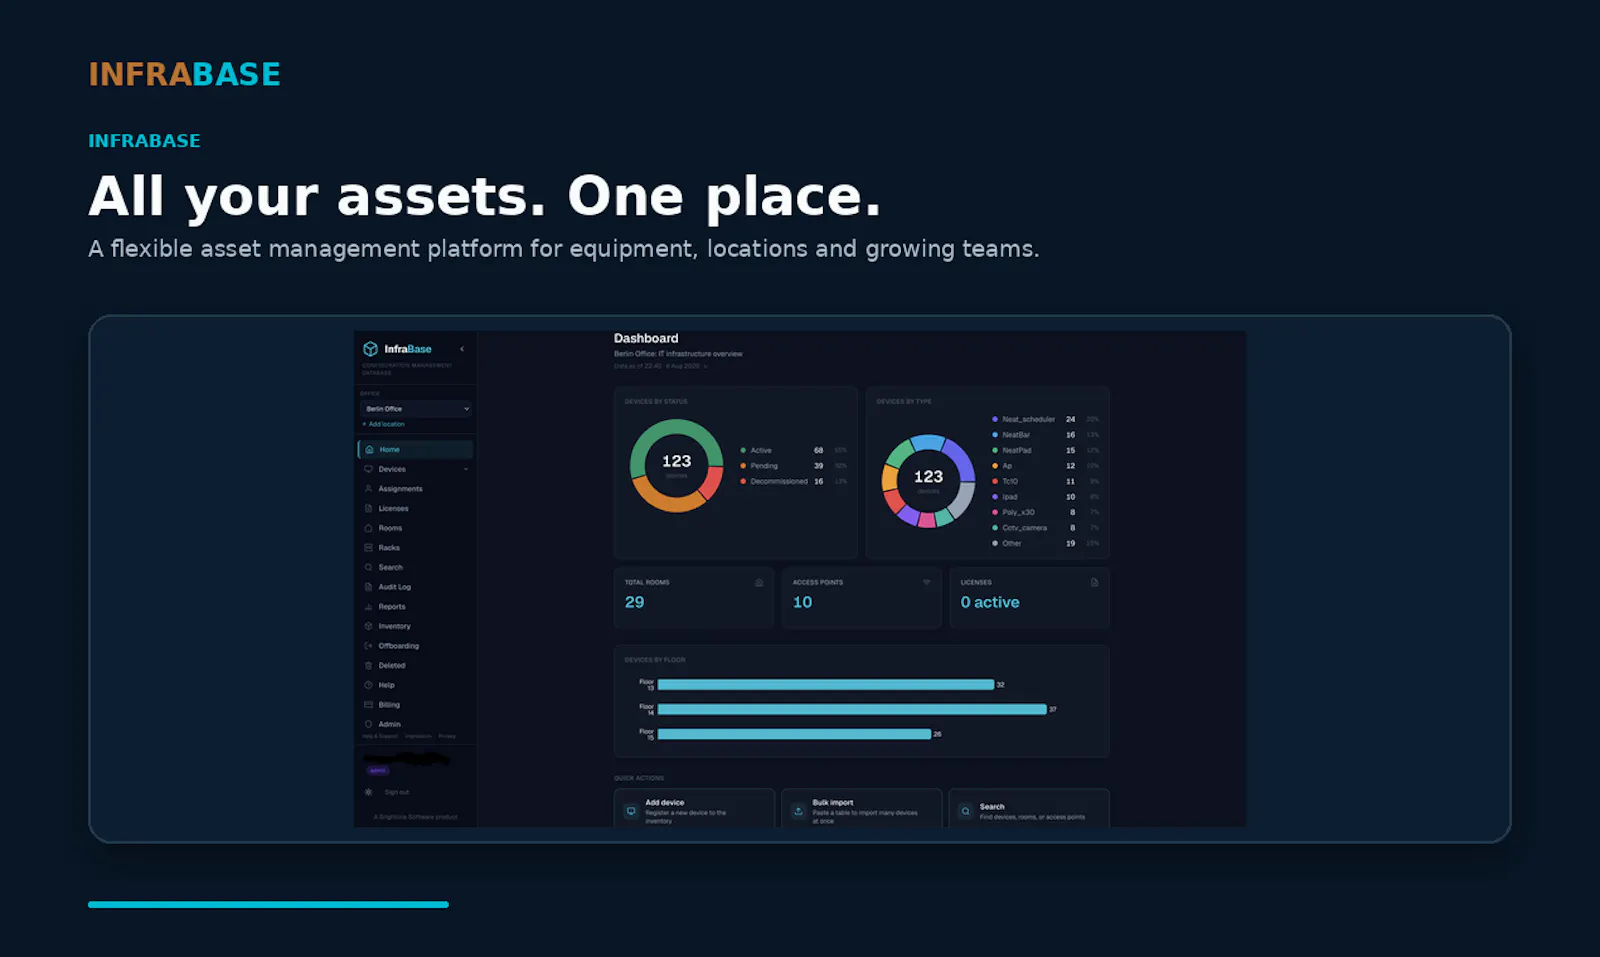Expand the data timestamp chevron under Dashboard
This screenshot has height=957, width=1600.
tap(706, 367)
